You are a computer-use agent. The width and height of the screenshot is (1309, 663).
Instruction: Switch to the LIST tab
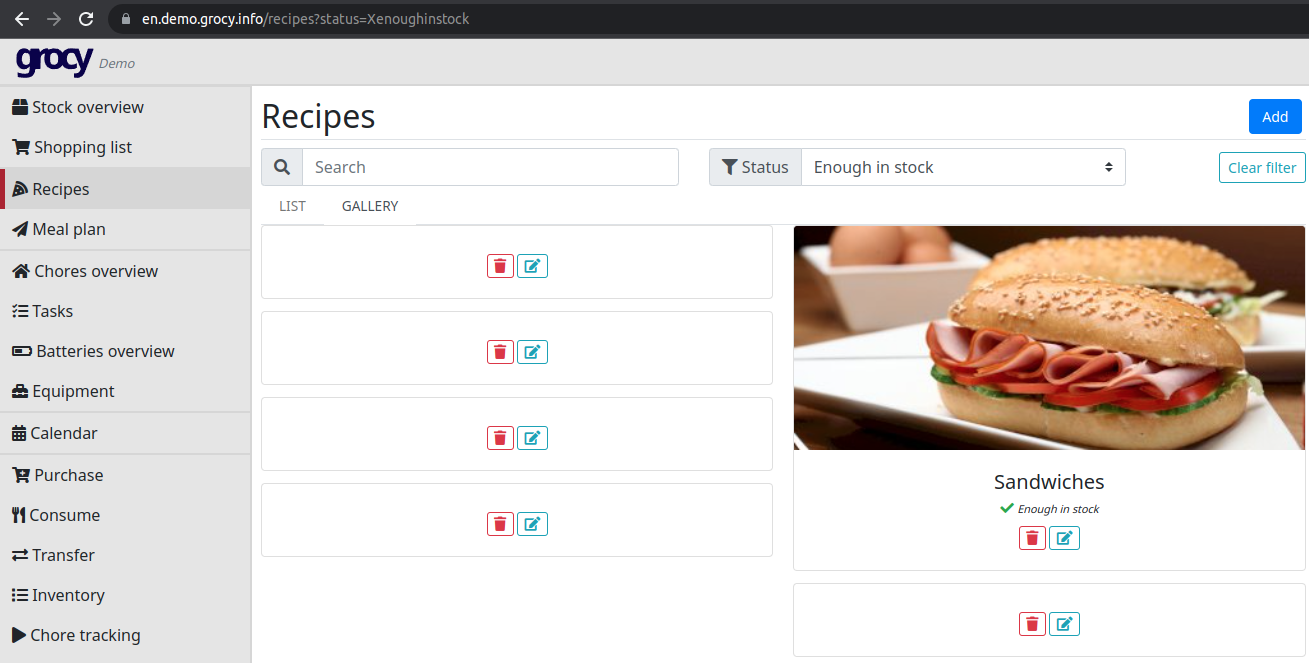coord(292,206)
